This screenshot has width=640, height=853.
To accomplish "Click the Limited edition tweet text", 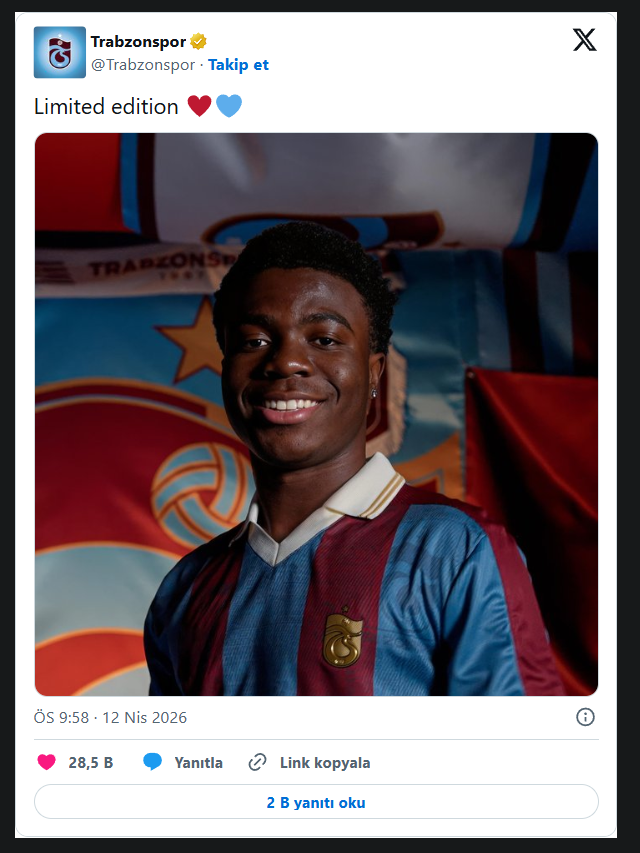I will (106, 106).
